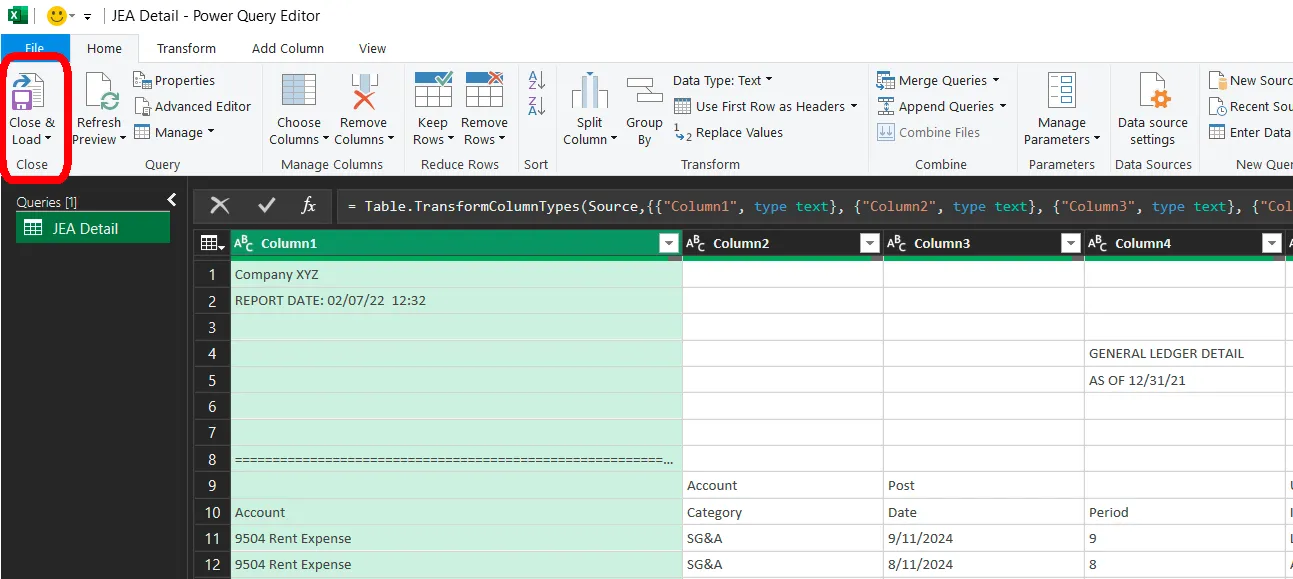Select '9504 Rent Expense' in row 12
1293x579 pixels.
coord(456,564)
